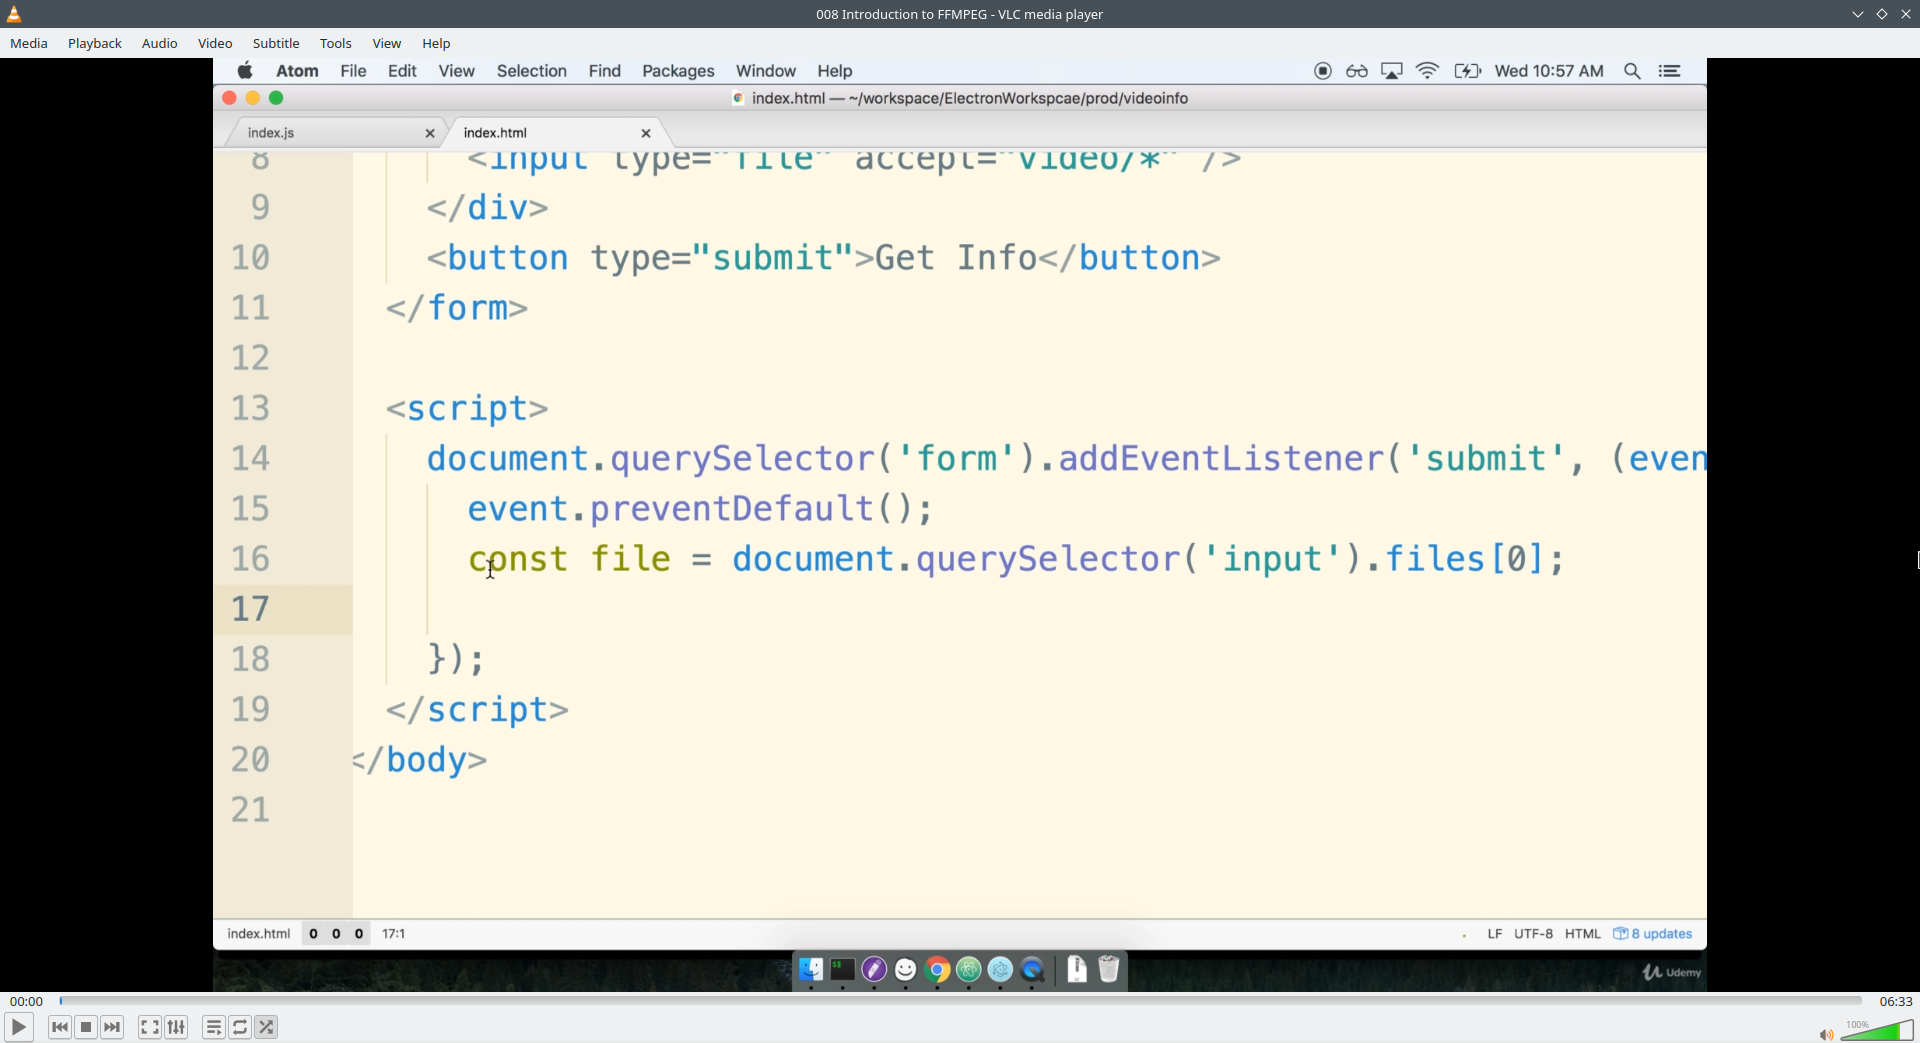Open the 8 updates link
Screen dimensions: 1920x1043
pos(1653,934)
